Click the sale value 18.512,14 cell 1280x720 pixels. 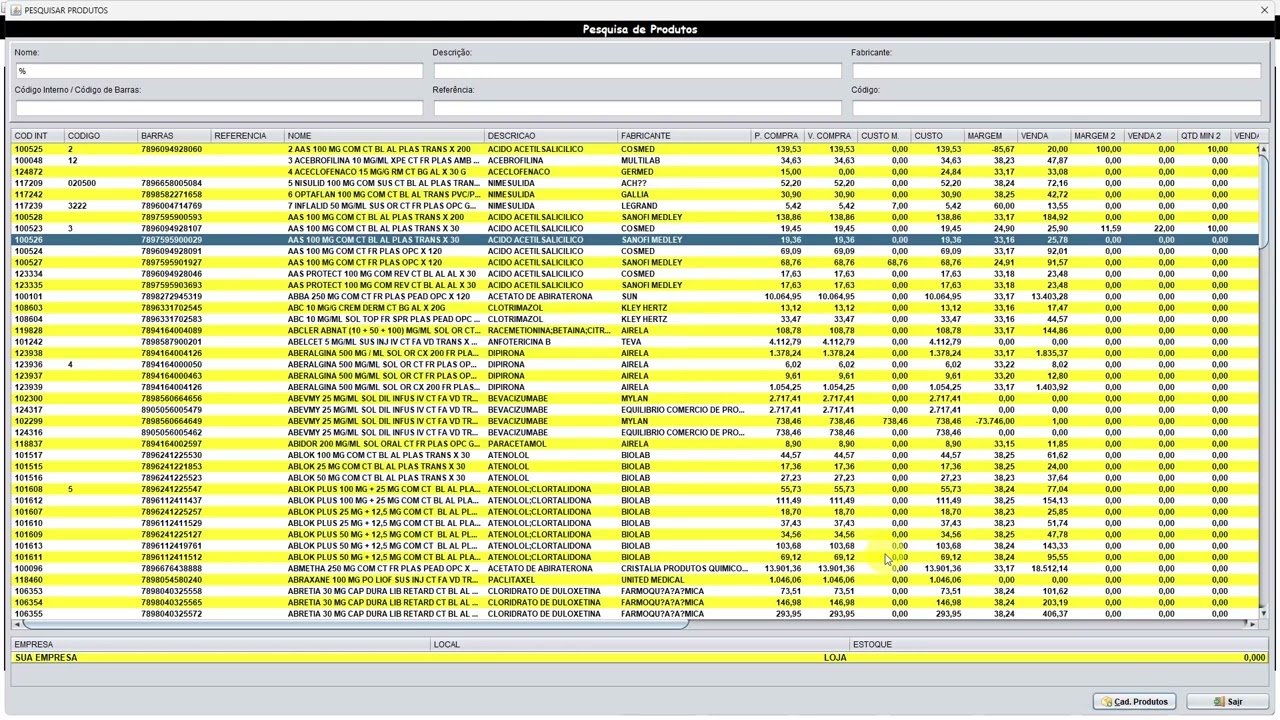[x=1044, y=568]
